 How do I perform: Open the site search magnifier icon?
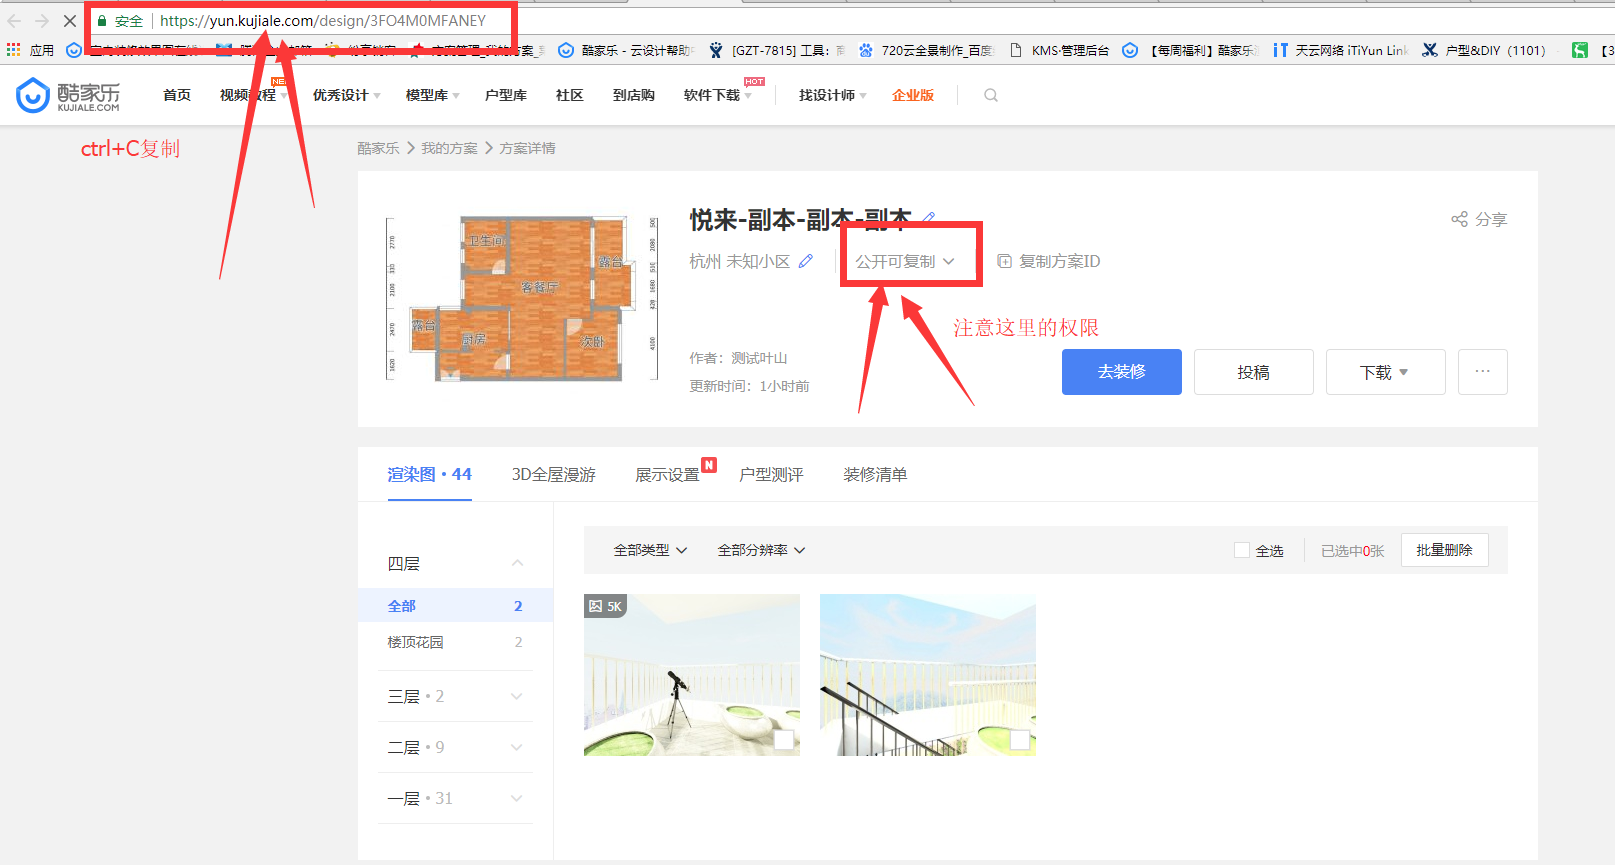point(991,95)
